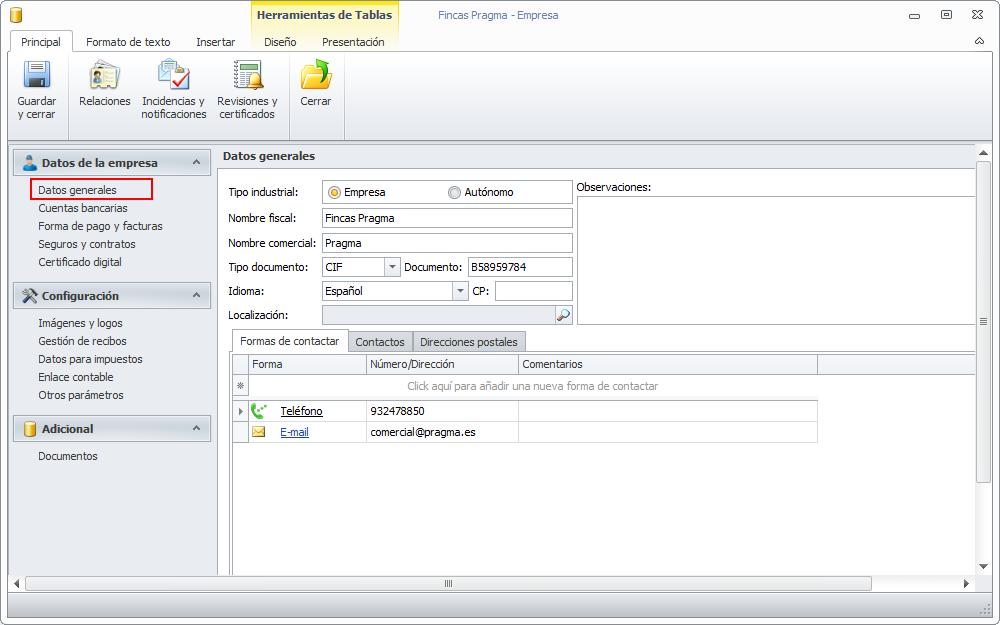This screenshot has width=1000, height=625.
Task: Click the E-mail envelope icon in grid
Action: point(259,432)
